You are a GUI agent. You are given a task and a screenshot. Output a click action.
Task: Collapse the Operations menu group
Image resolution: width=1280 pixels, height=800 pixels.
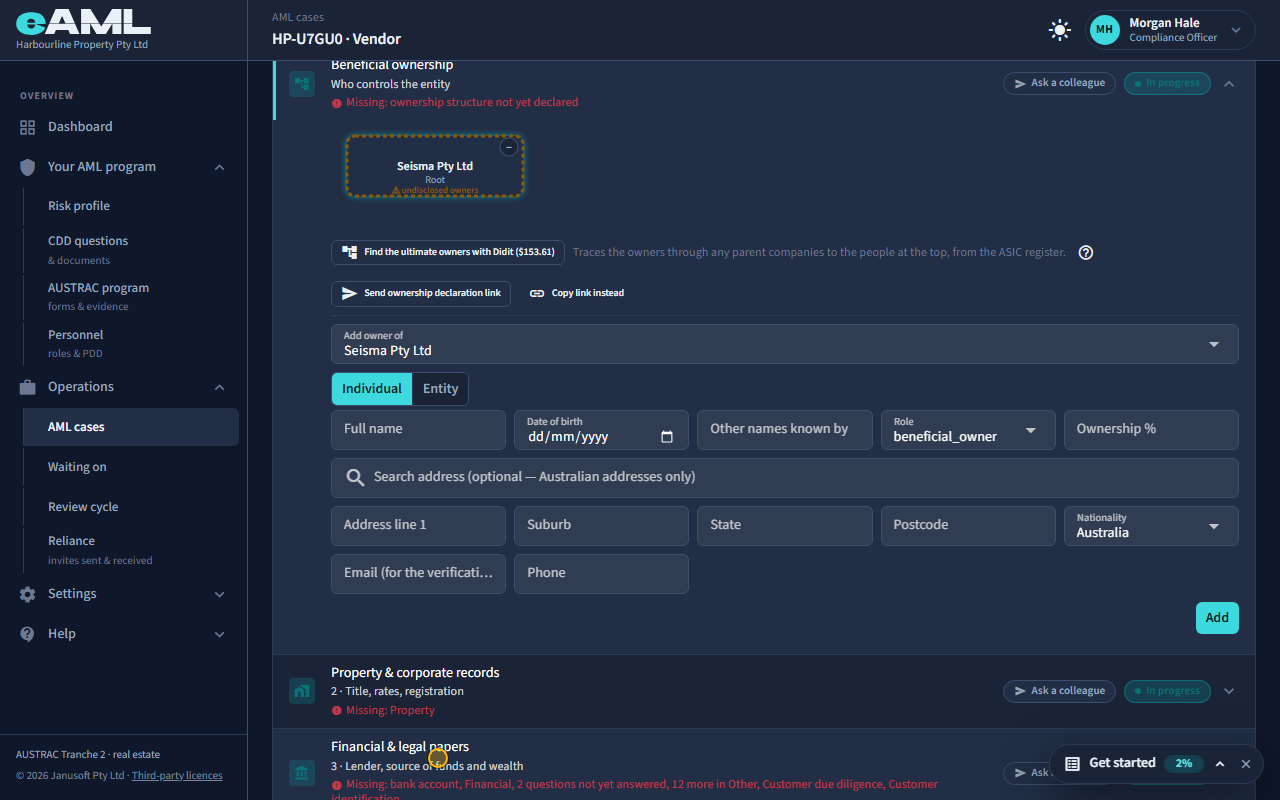[x=220, y=387]
